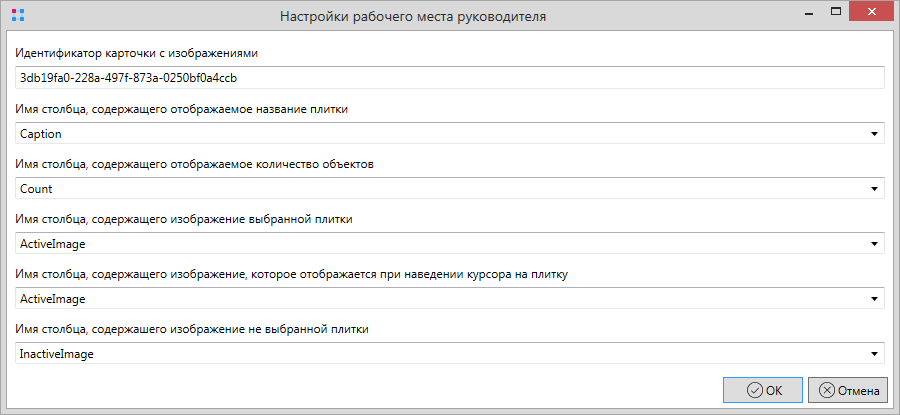Viewport: 900px width, 415px height.
Task: Click the checkmark icon on OK button
Action: click(756, 391)
